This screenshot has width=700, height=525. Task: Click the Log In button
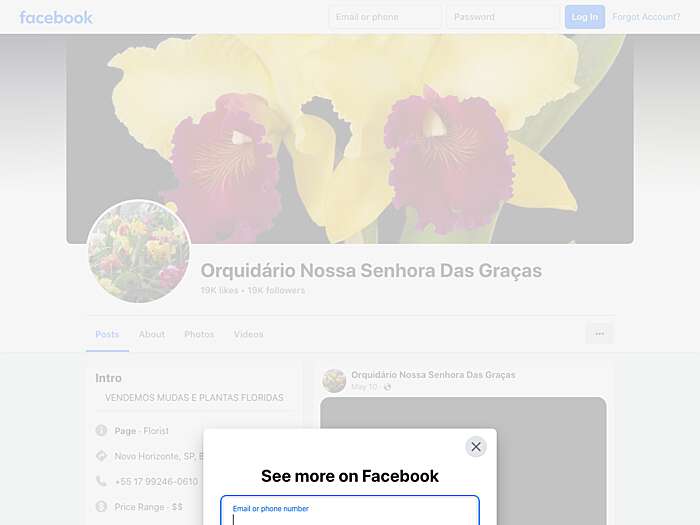click(x=584, y=17)
